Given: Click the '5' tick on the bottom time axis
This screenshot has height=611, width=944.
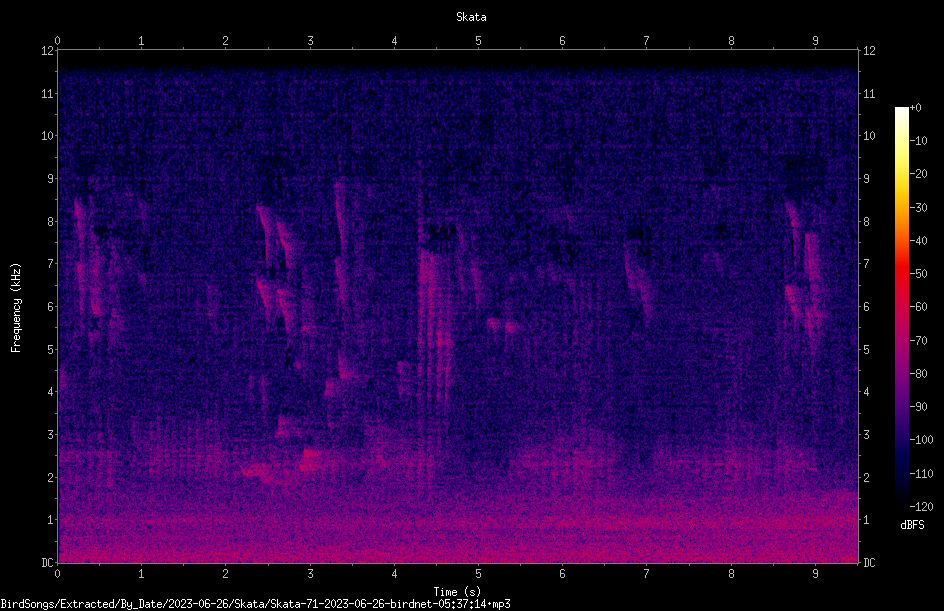Looking at the screenshot, I should 479,574.
